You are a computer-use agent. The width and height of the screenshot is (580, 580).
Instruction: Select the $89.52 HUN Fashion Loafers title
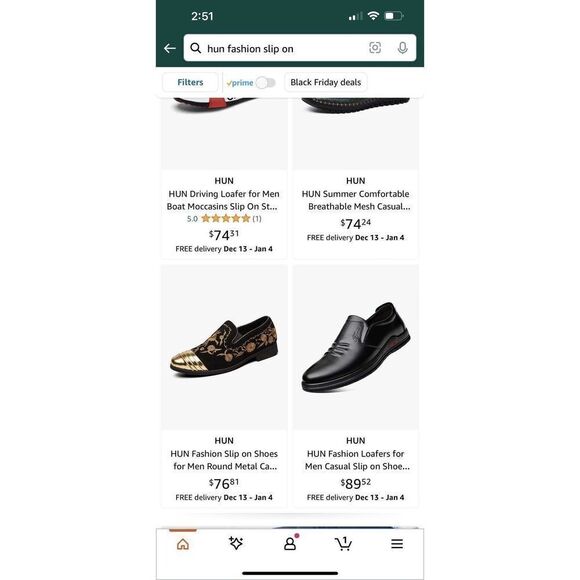click(356, 460)
